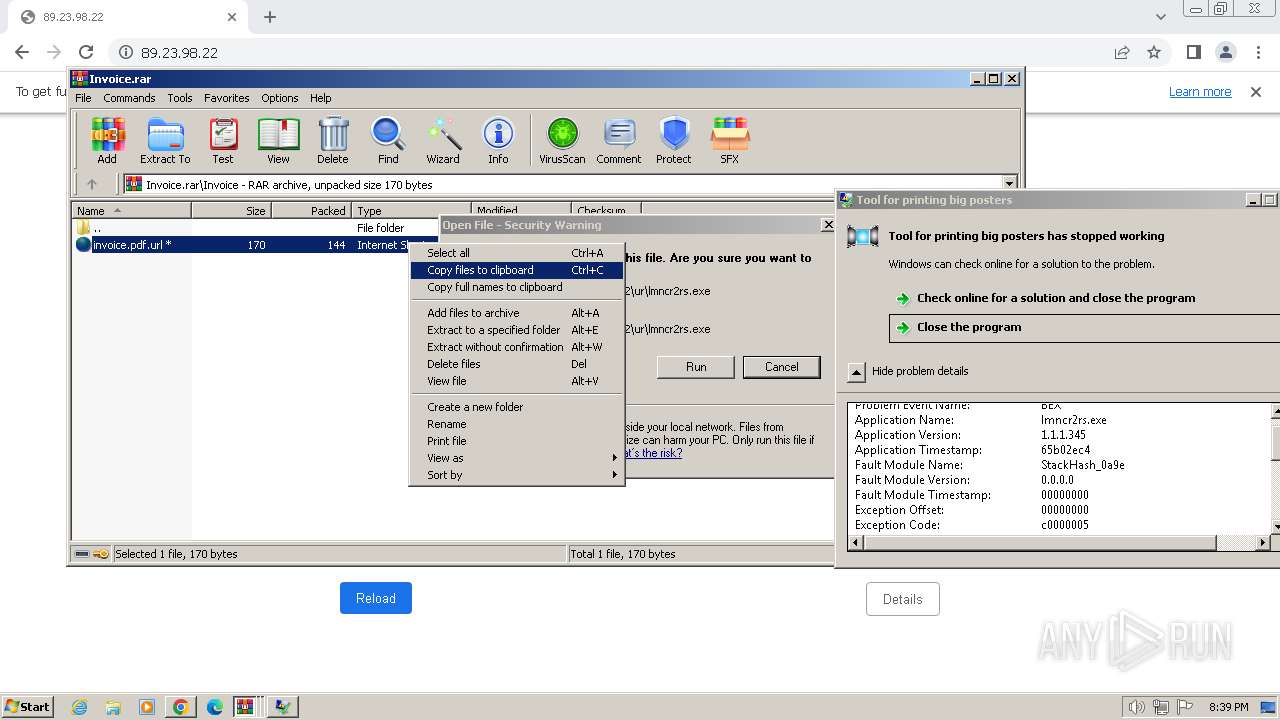Choose Extract without confirmation
The height and width of the screenshot is (720, 1280).
point(517,347)
